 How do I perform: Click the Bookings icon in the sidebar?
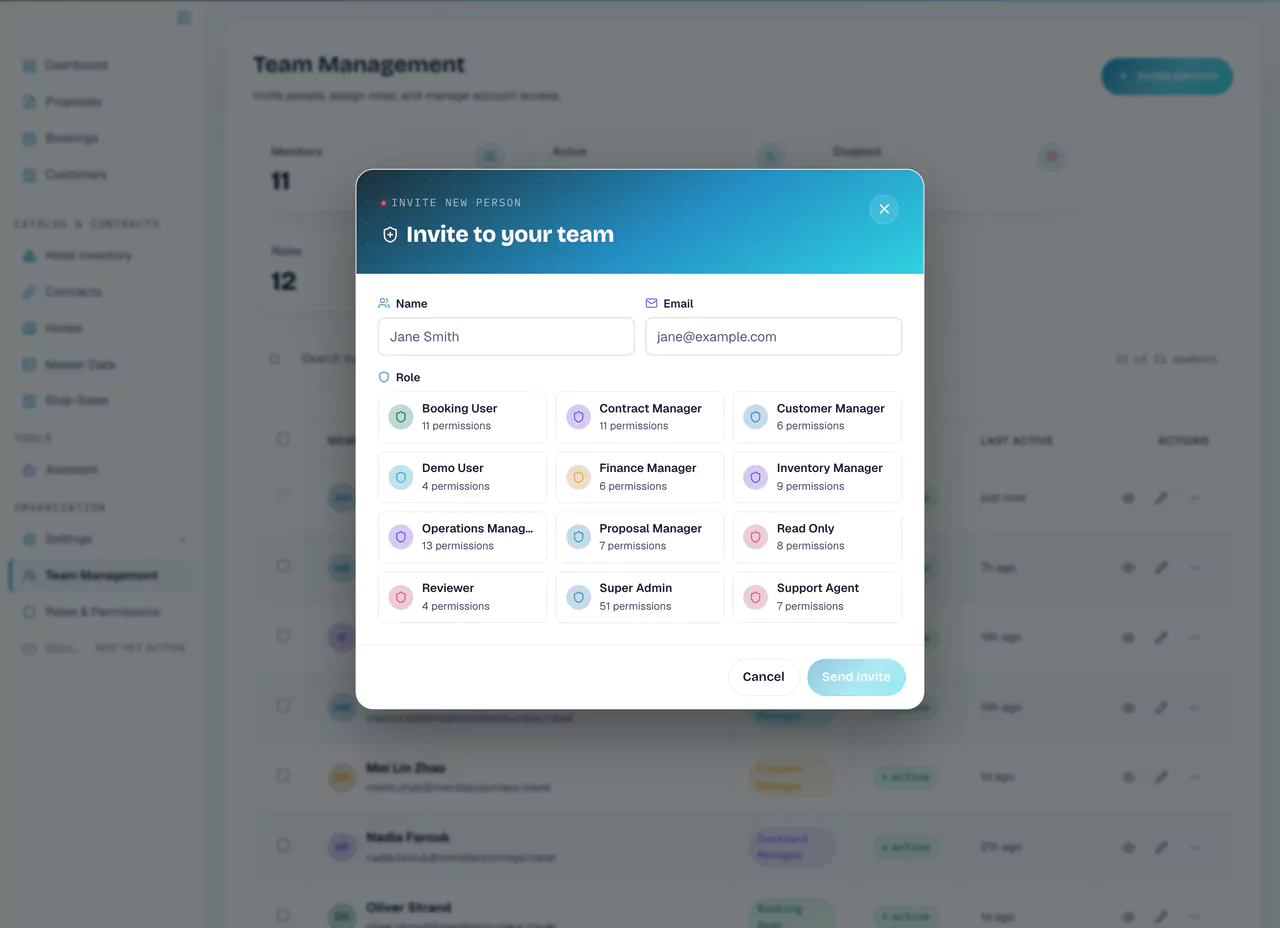pos(30,138)
